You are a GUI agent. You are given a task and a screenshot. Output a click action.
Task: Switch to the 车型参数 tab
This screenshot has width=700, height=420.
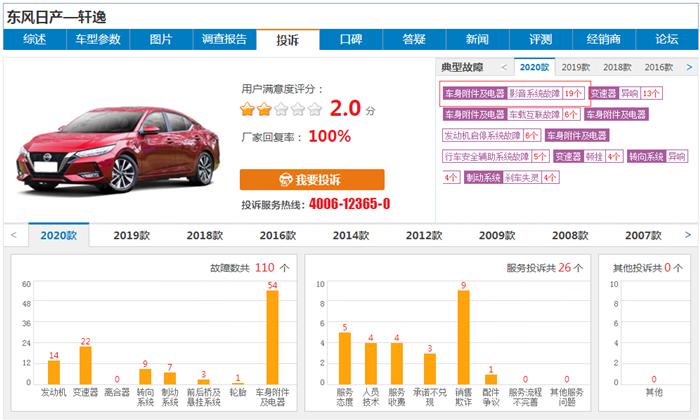pos(98,39)
